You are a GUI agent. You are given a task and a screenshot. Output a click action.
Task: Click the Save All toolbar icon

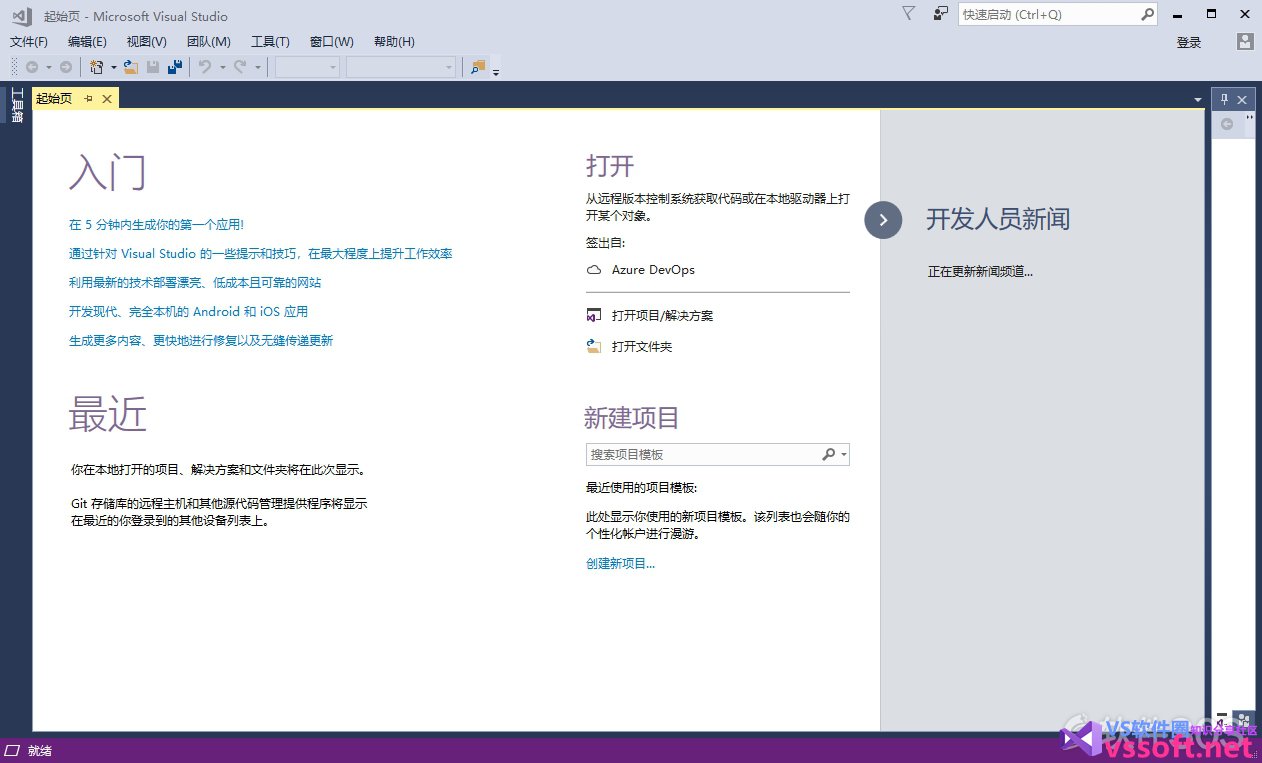click(175, 67)
